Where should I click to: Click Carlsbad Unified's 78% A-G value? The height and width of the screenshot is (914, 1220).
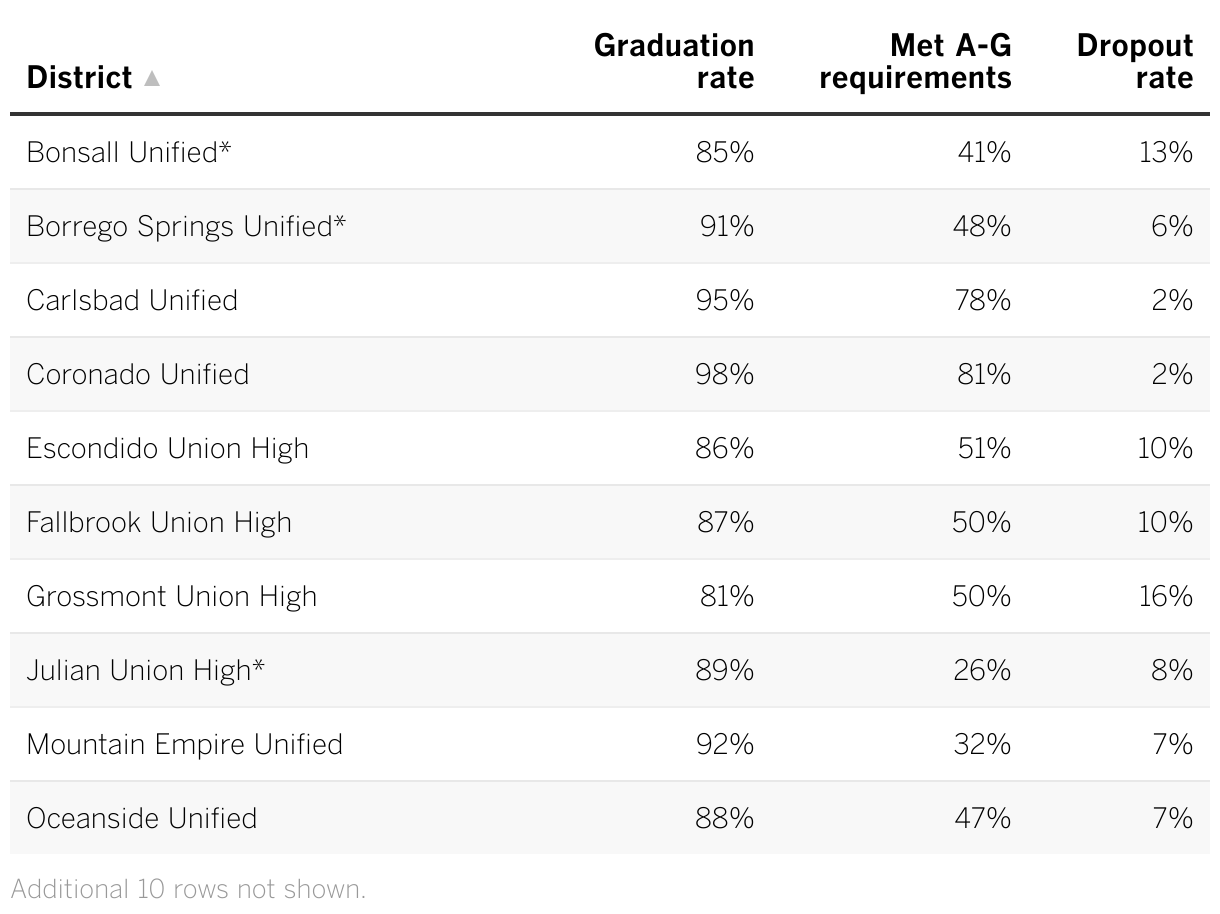coord(982,300)
